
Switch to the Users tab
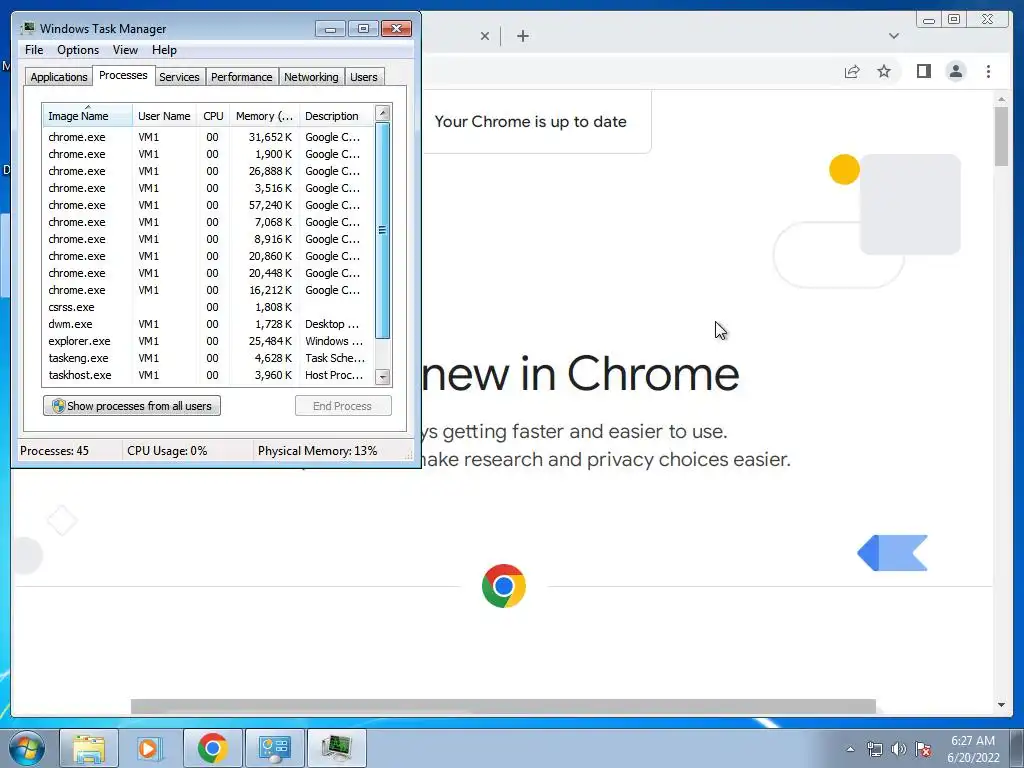[364, 77]
